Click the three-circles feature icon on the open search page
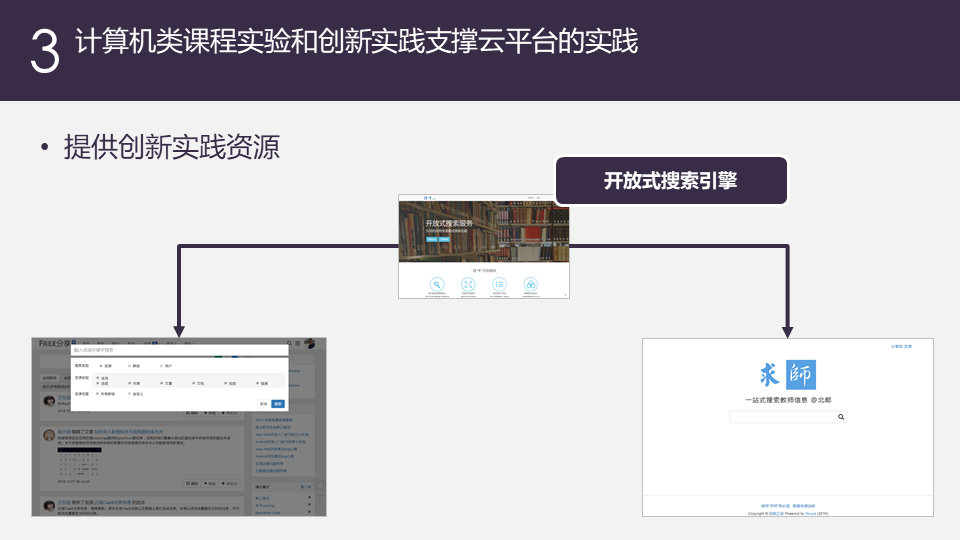The height and width of the screenshot is (540, 960). [530, 284]
